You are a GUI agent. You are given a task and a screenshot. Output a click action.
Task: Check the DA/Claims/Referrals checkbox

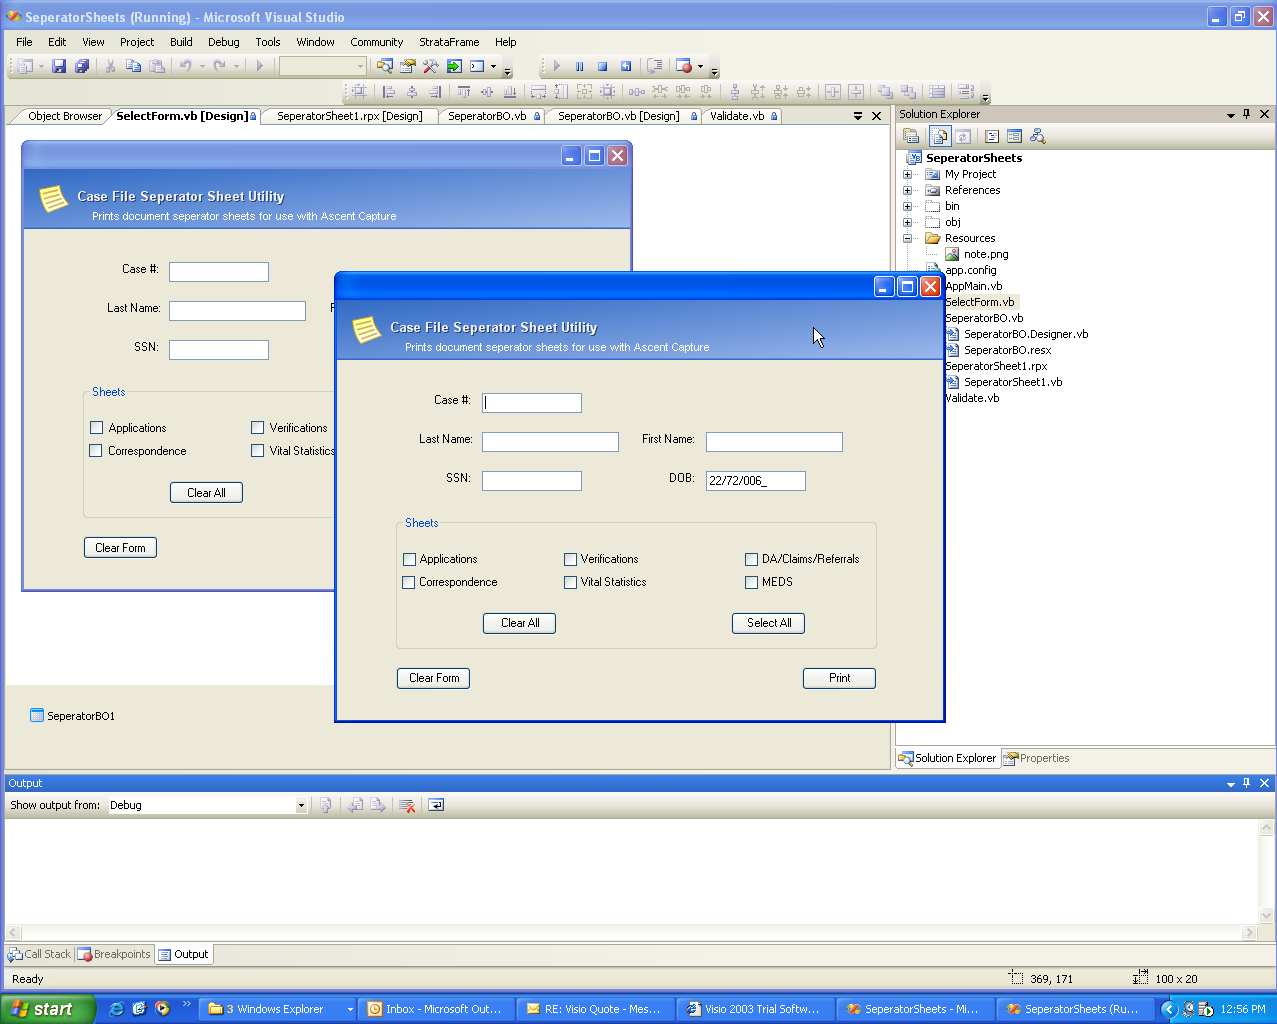pos(751,559)
